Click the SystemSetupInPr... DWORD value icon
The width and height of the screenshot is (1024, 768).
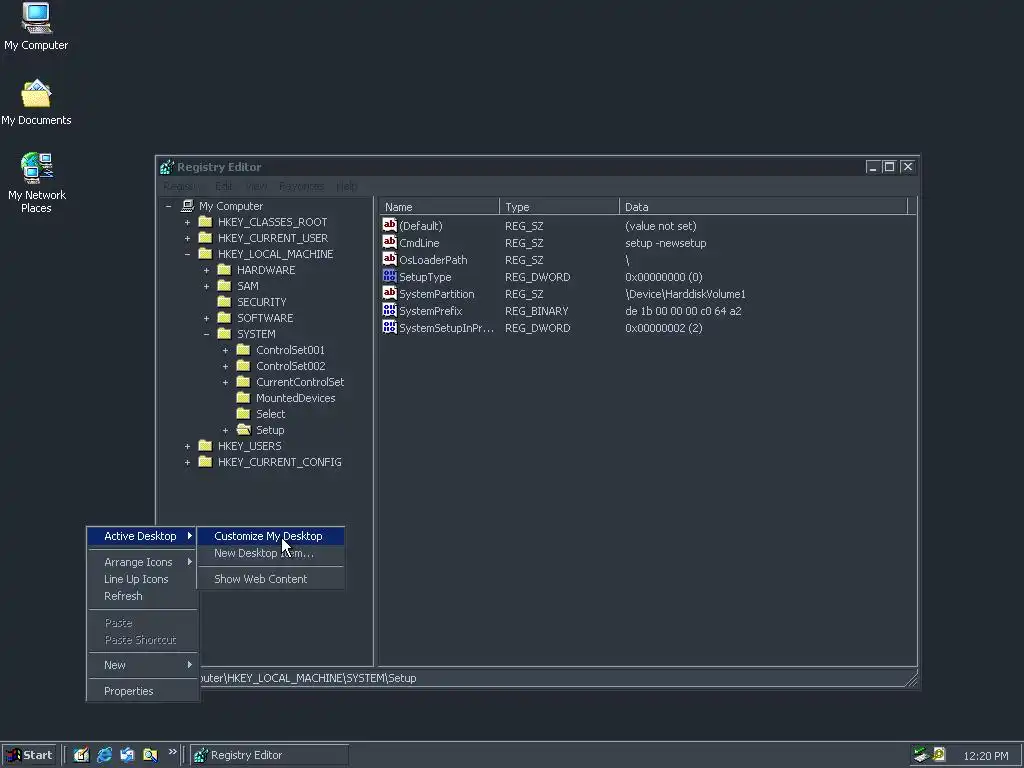(389, 327)
